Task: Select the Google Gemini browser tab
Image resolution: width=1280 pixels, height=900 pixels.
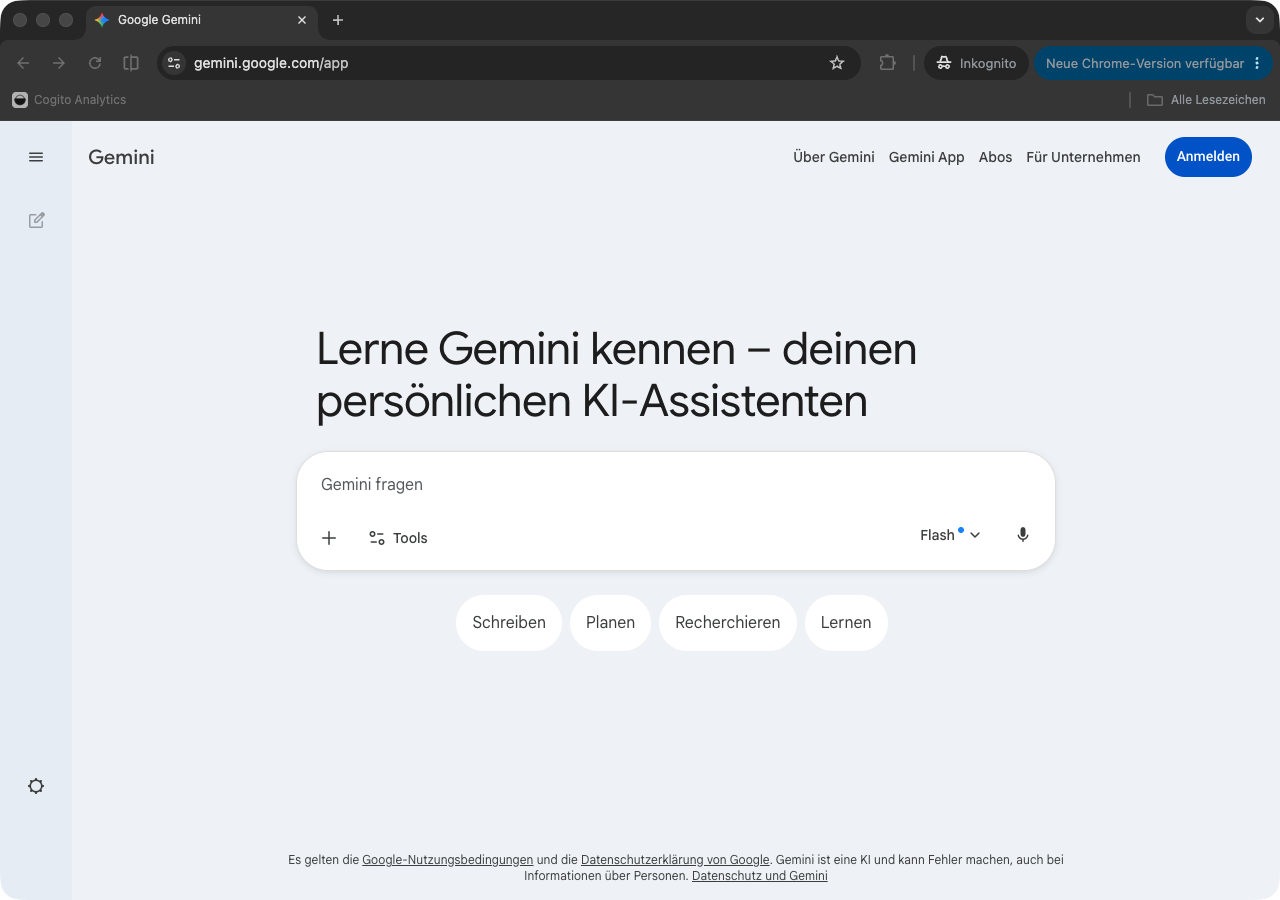Action: point(200,20)
